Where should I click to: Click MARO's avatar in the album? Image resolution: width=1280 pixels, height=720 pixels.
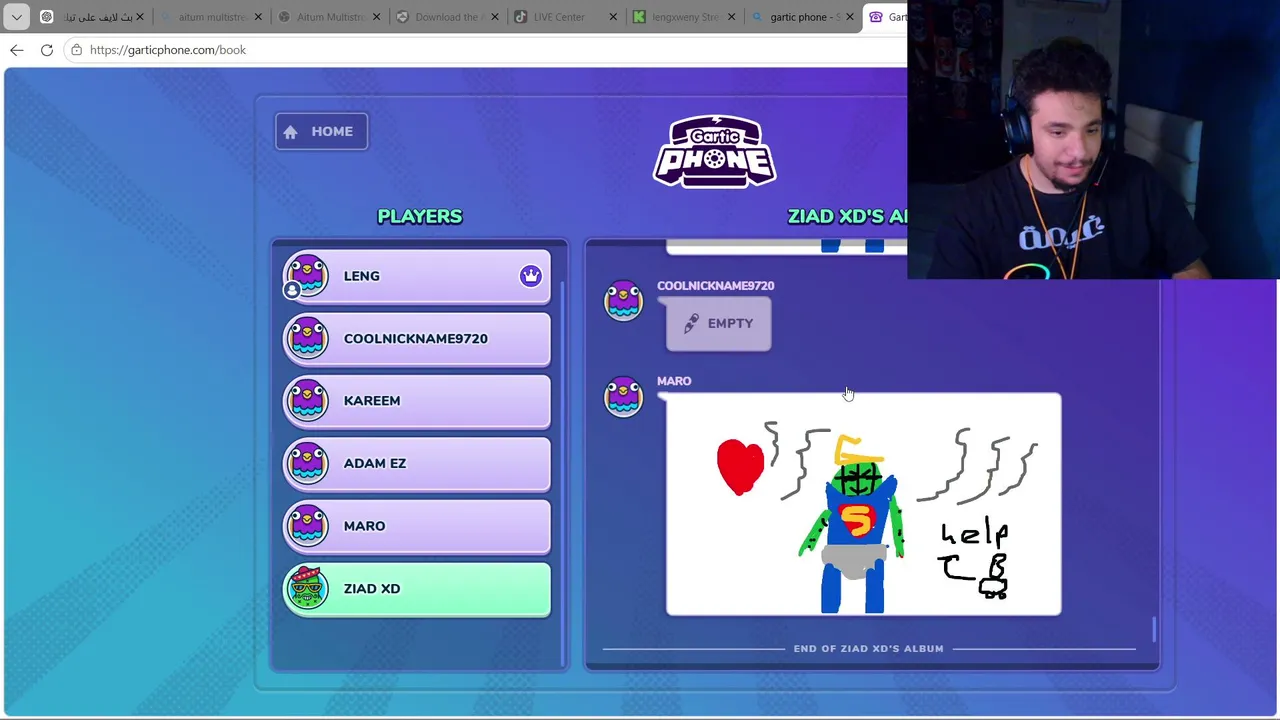pos(623,396)
